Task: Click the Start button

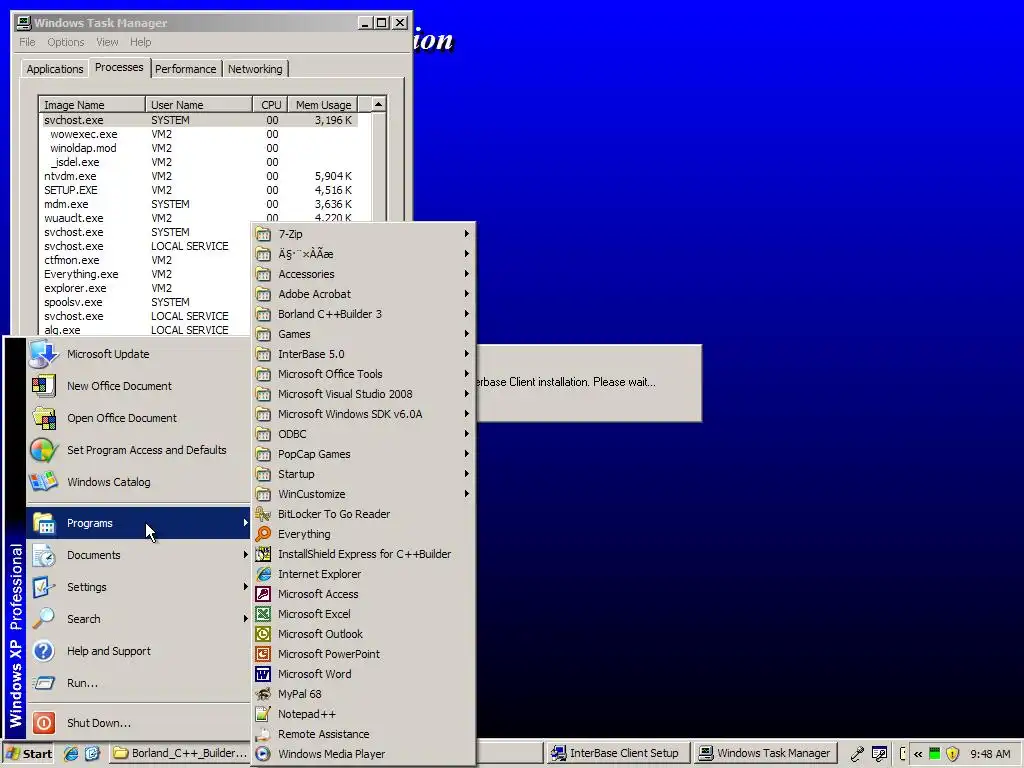Action: 29,754
